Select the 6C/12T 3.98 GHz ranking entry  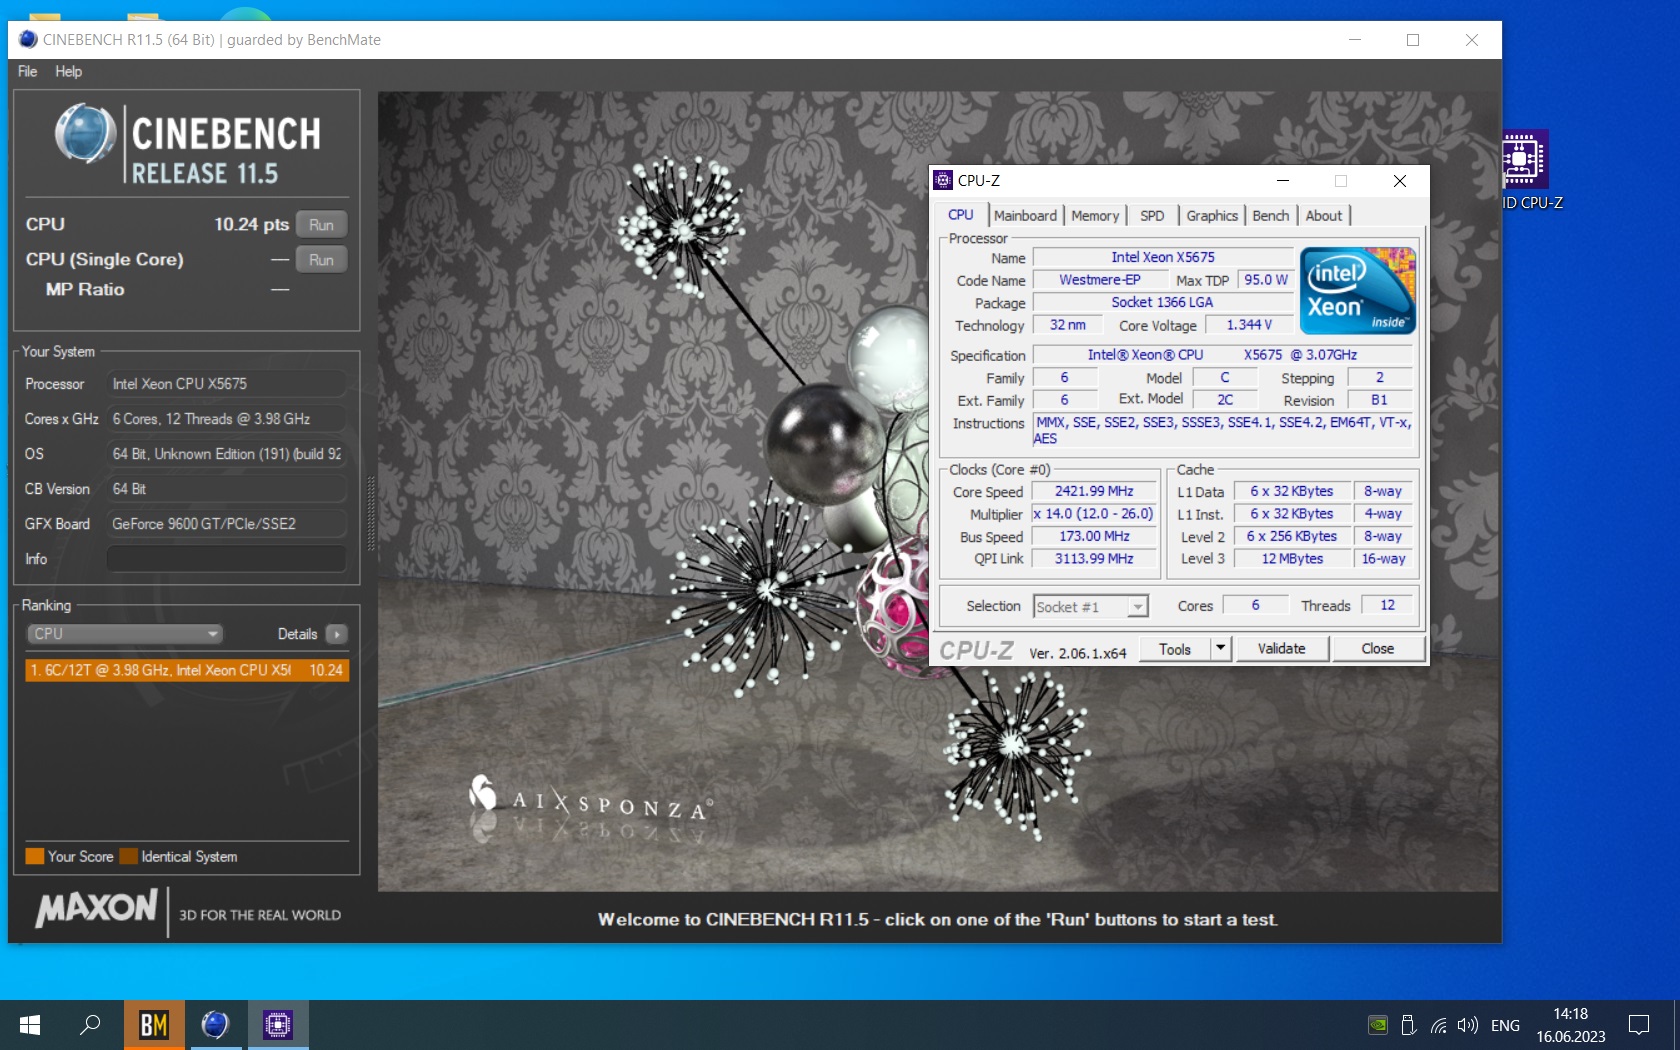(187, 670)
